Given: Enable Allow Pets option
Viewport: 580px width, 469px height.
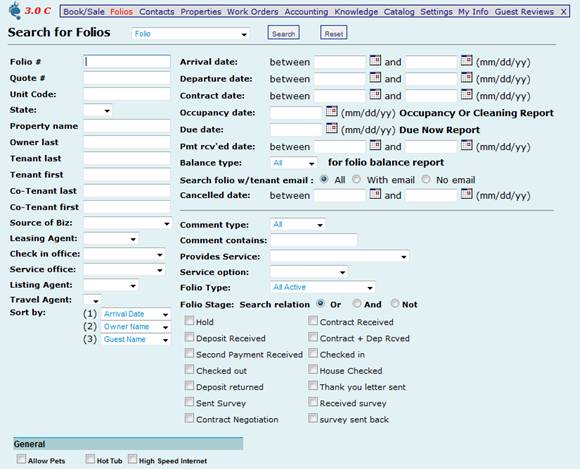Looking at the screenshot, I should coord(21,459).
